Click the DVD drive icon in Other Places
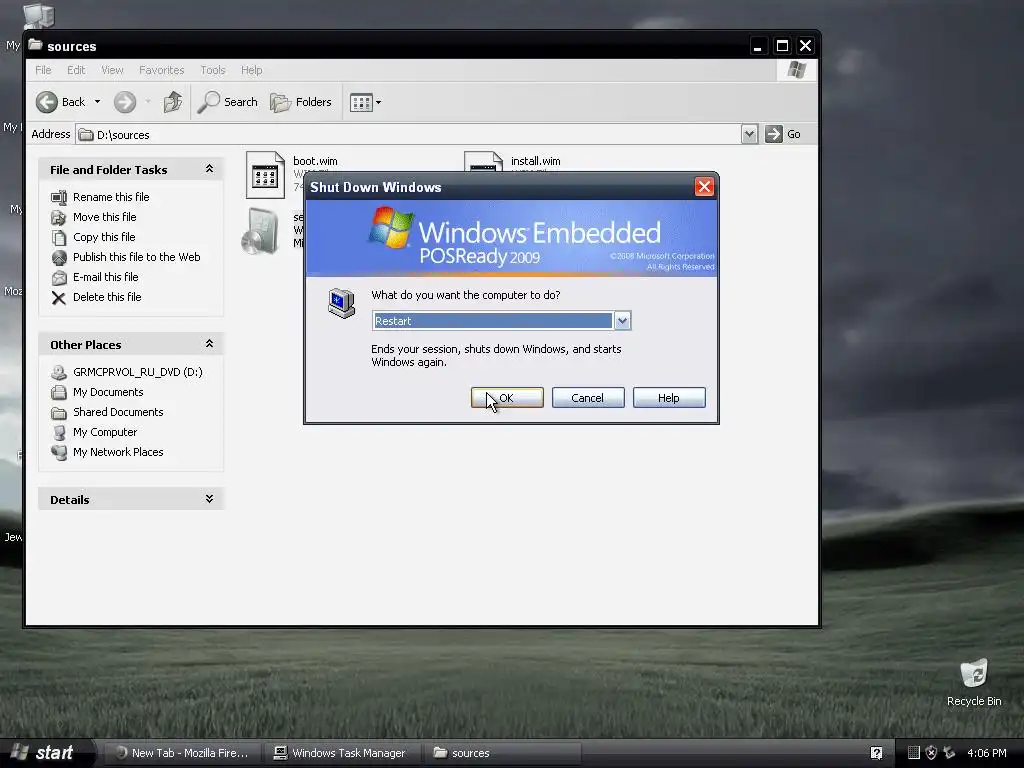 point(59,372)
